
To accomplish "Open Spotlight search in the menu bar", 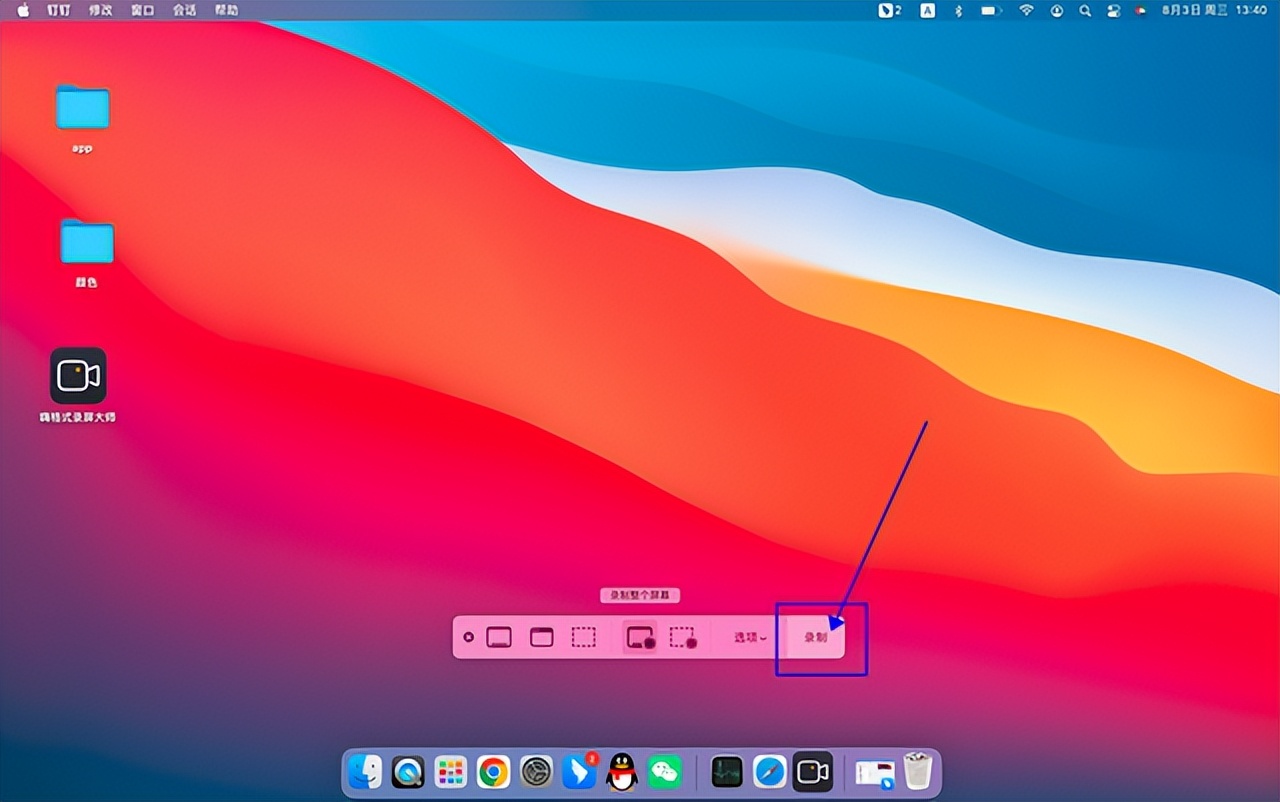I will click(1083, 10).
